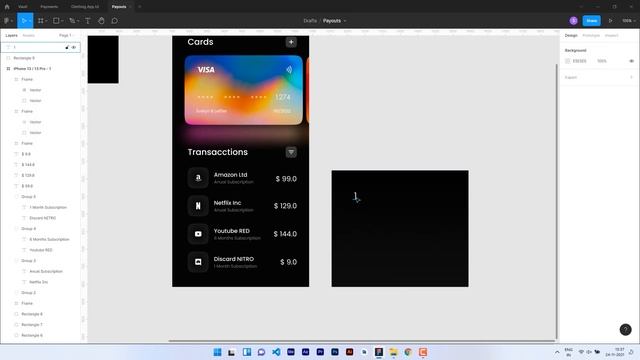Switch to Assets panel tab
The image size is (640, 360).
(29, 36)
